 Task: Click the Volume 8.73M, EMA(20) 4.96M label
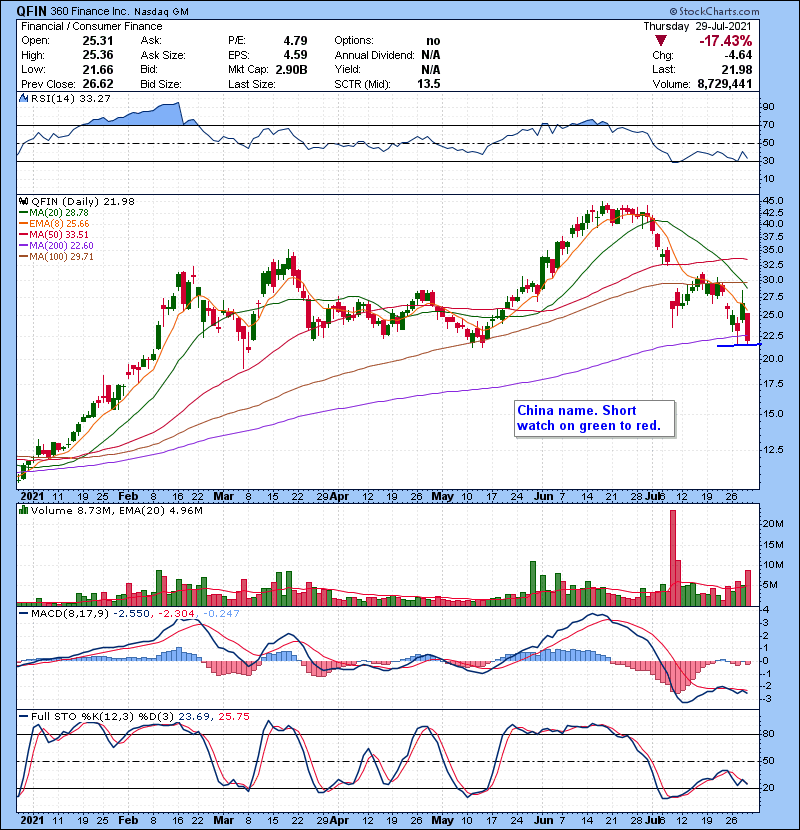tap(116, 510)
